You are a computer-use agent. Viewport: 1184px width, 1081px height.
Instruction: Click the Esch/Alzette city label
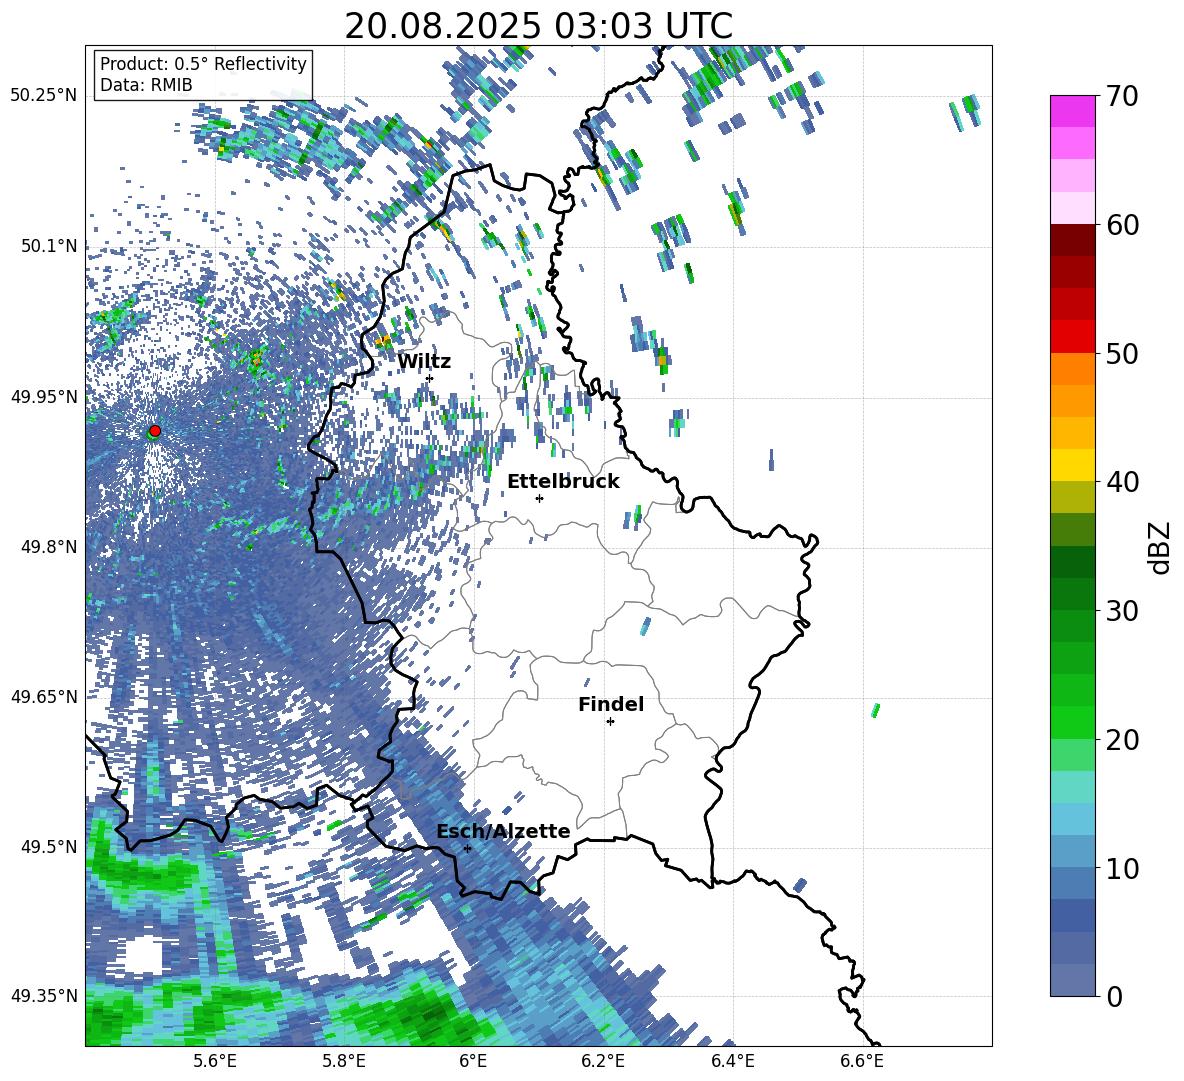point(503,831)
